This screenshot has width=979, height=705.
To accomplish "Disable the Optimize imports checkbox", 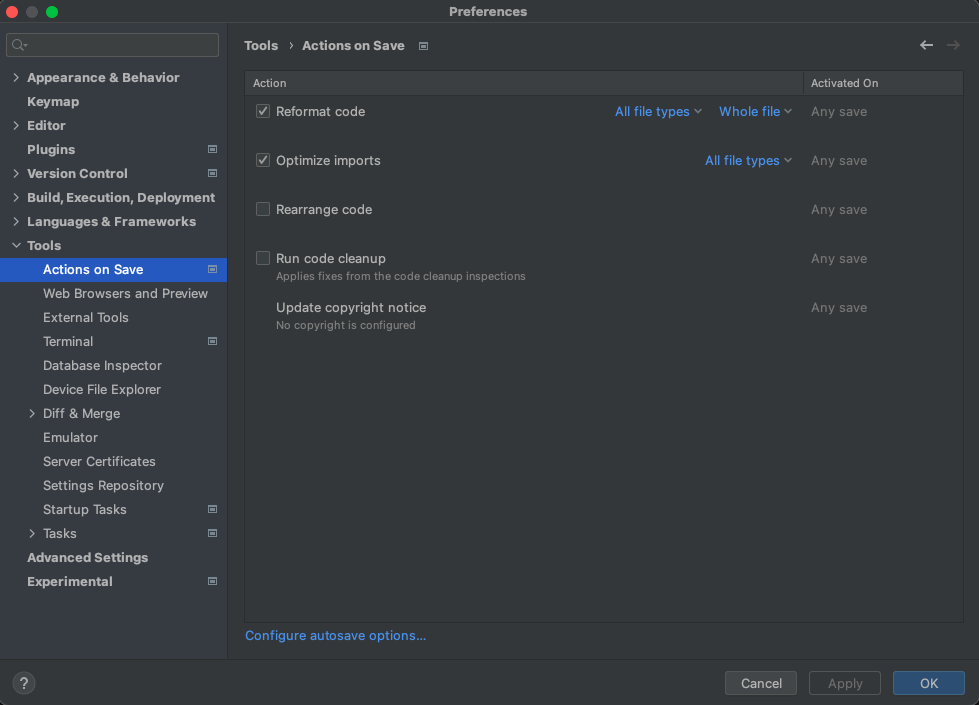I will pos(263,160).
